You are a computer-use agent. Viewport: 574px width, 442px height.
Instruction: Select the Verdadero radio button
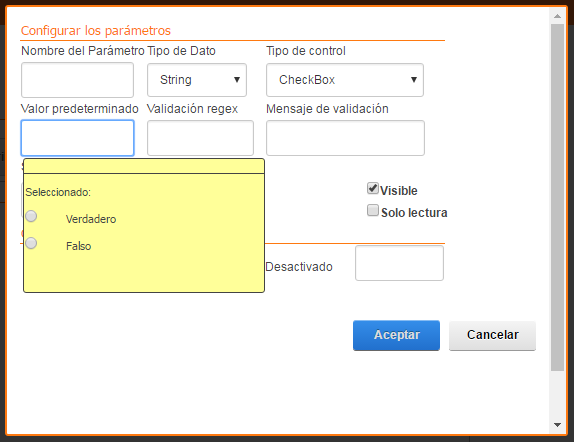(31, 216)
